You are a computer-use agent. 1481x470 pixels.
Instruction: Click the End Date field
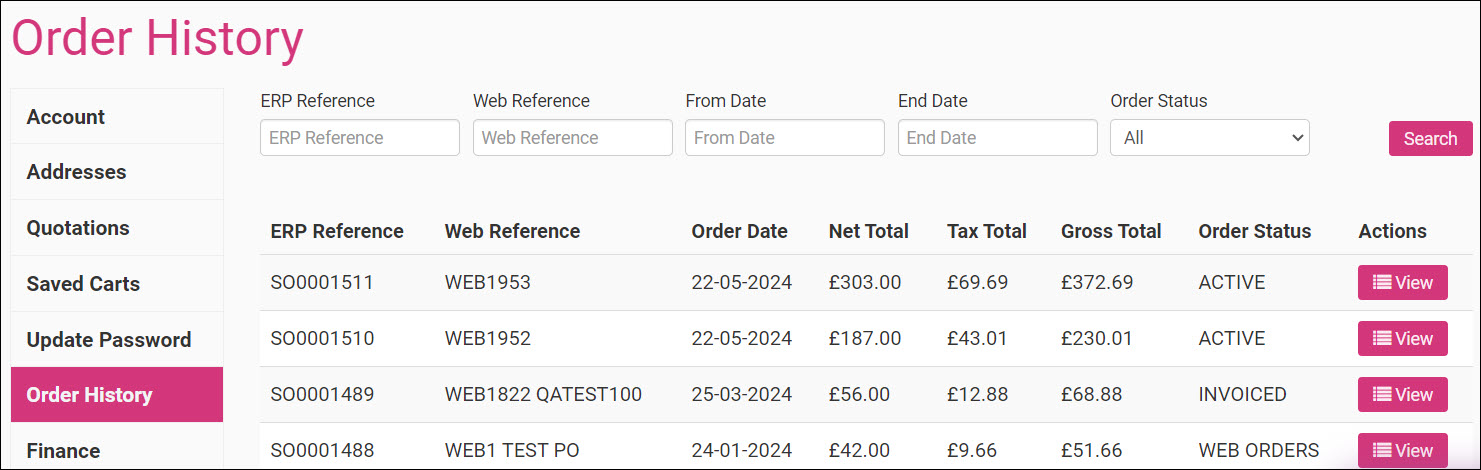[x=997, y=138]
